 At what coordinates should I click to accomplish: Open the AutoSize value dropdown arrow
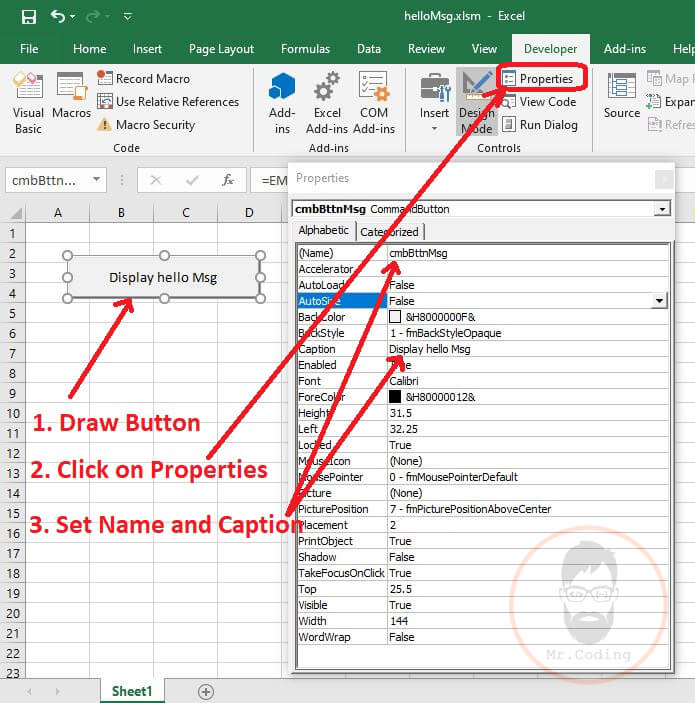pos(660,301)
